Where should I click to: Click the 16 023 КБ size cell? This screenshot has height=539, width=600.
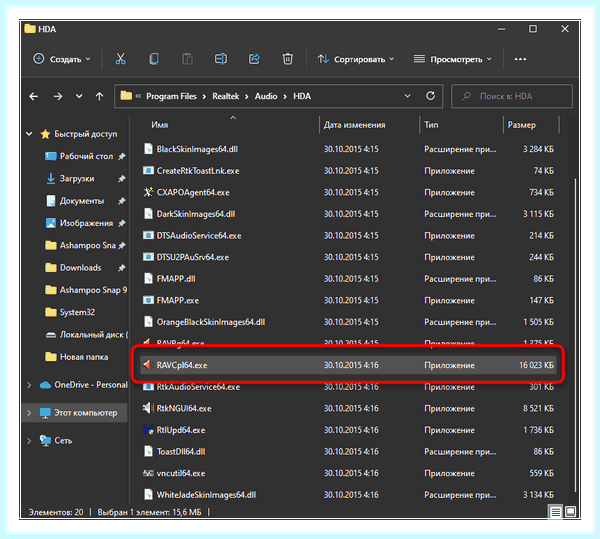pyautogui.click(x=536, y=365)
